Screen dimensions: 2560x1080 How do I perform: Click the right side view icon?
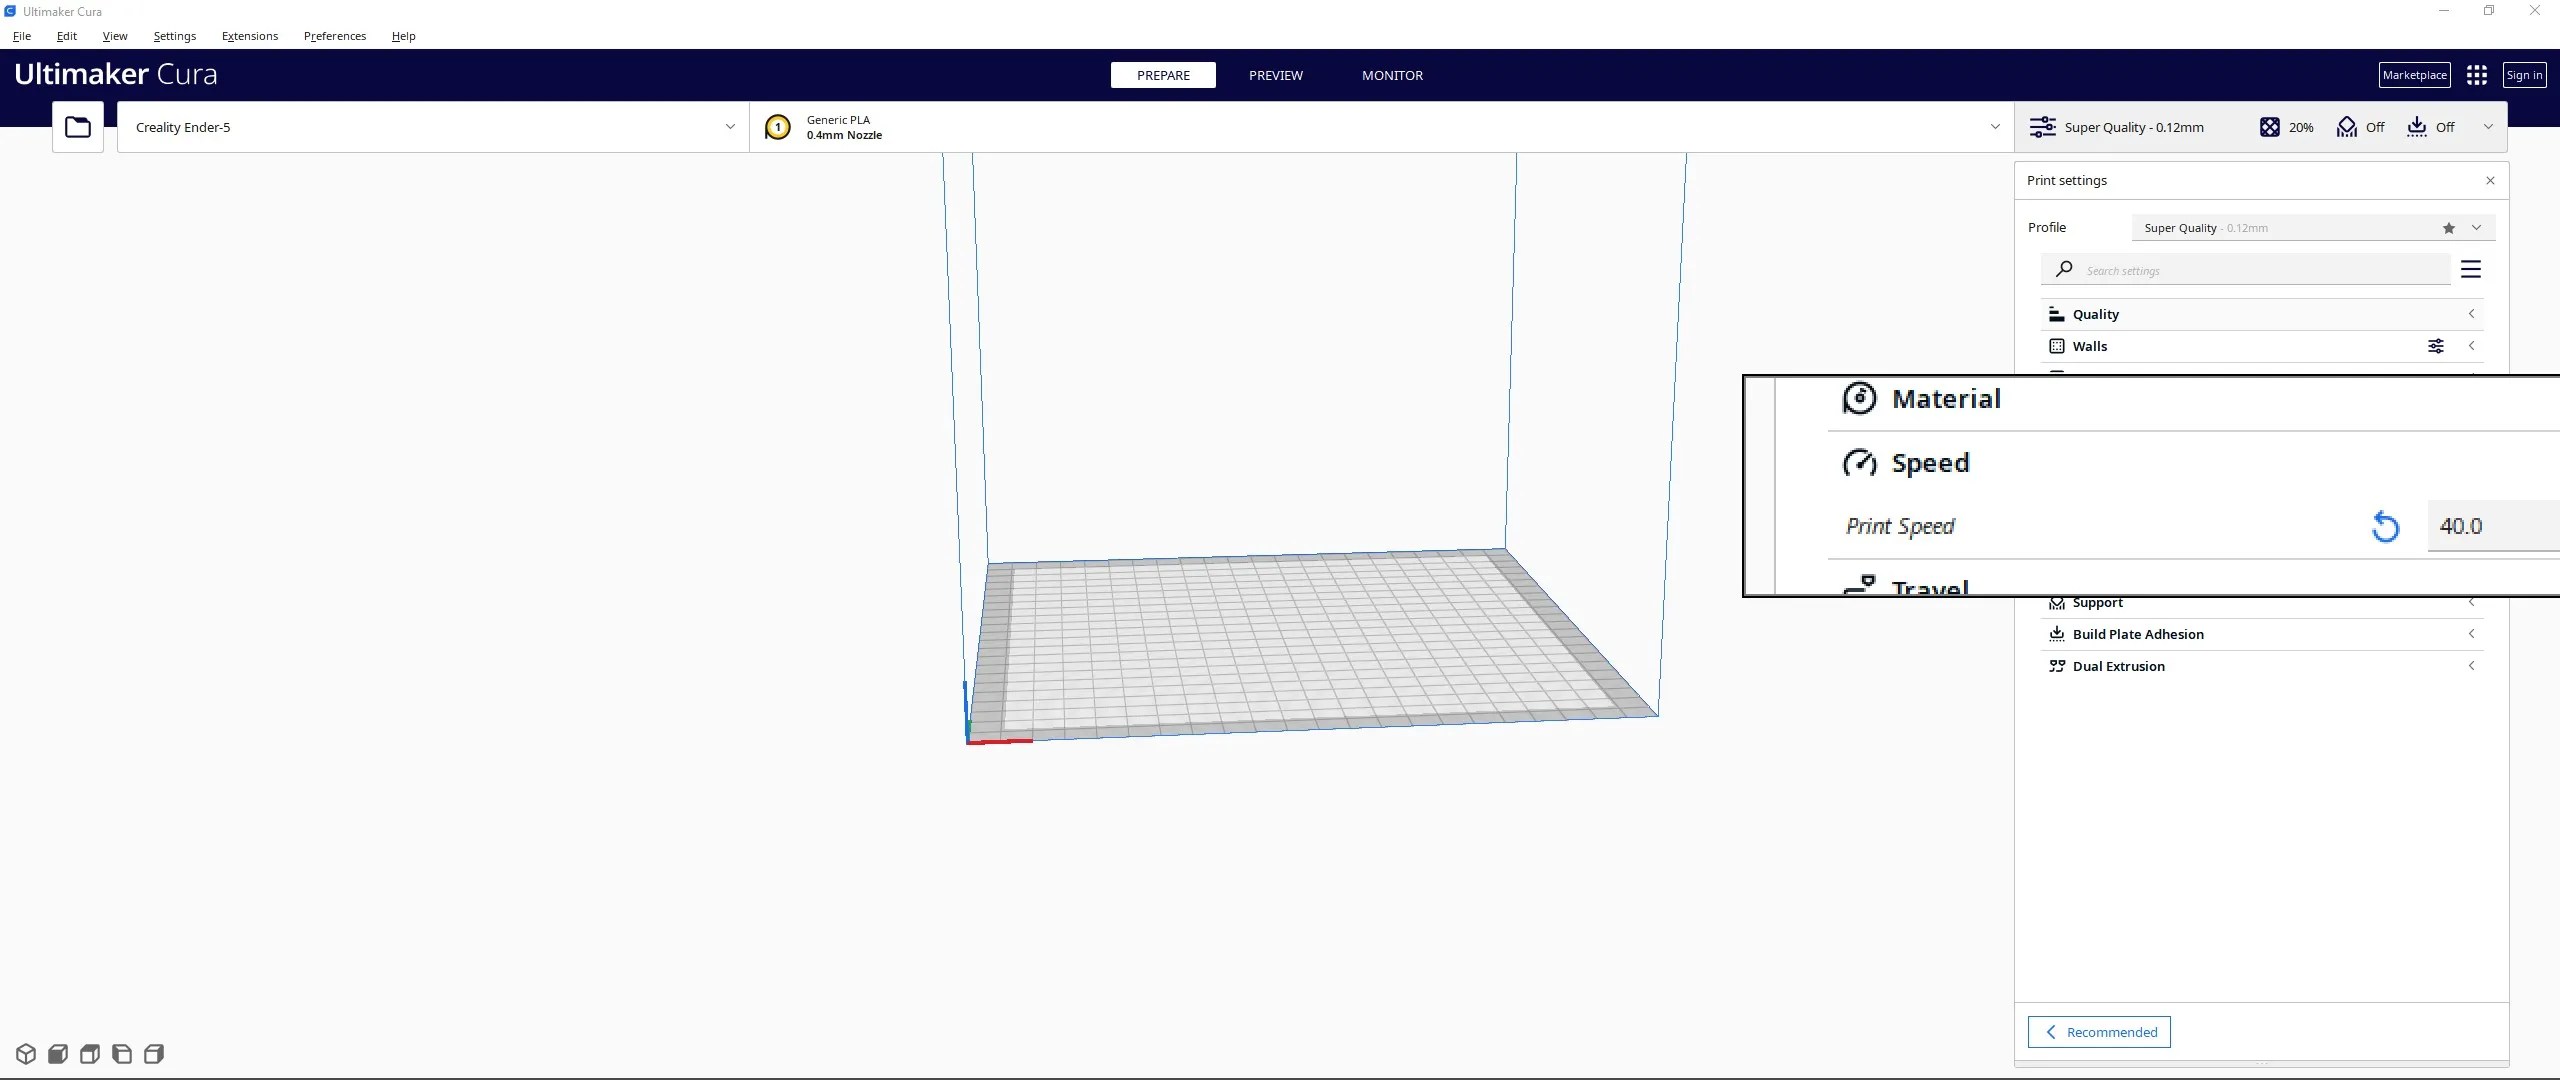pos(154,1054)
